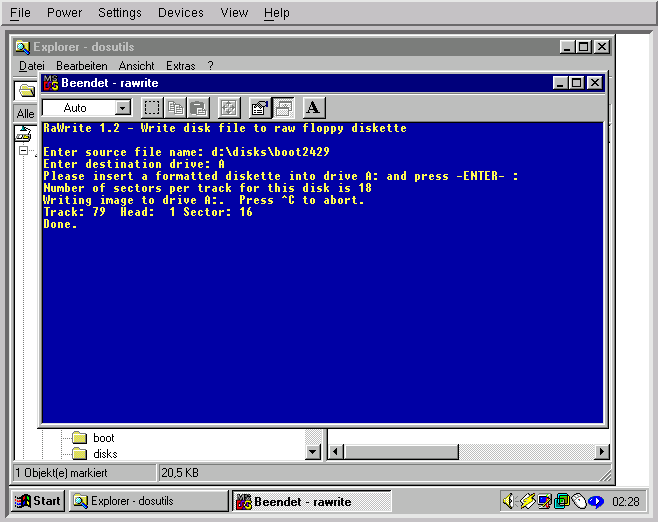Click Beendet - rawrite taskbar button

click(312, 501)
